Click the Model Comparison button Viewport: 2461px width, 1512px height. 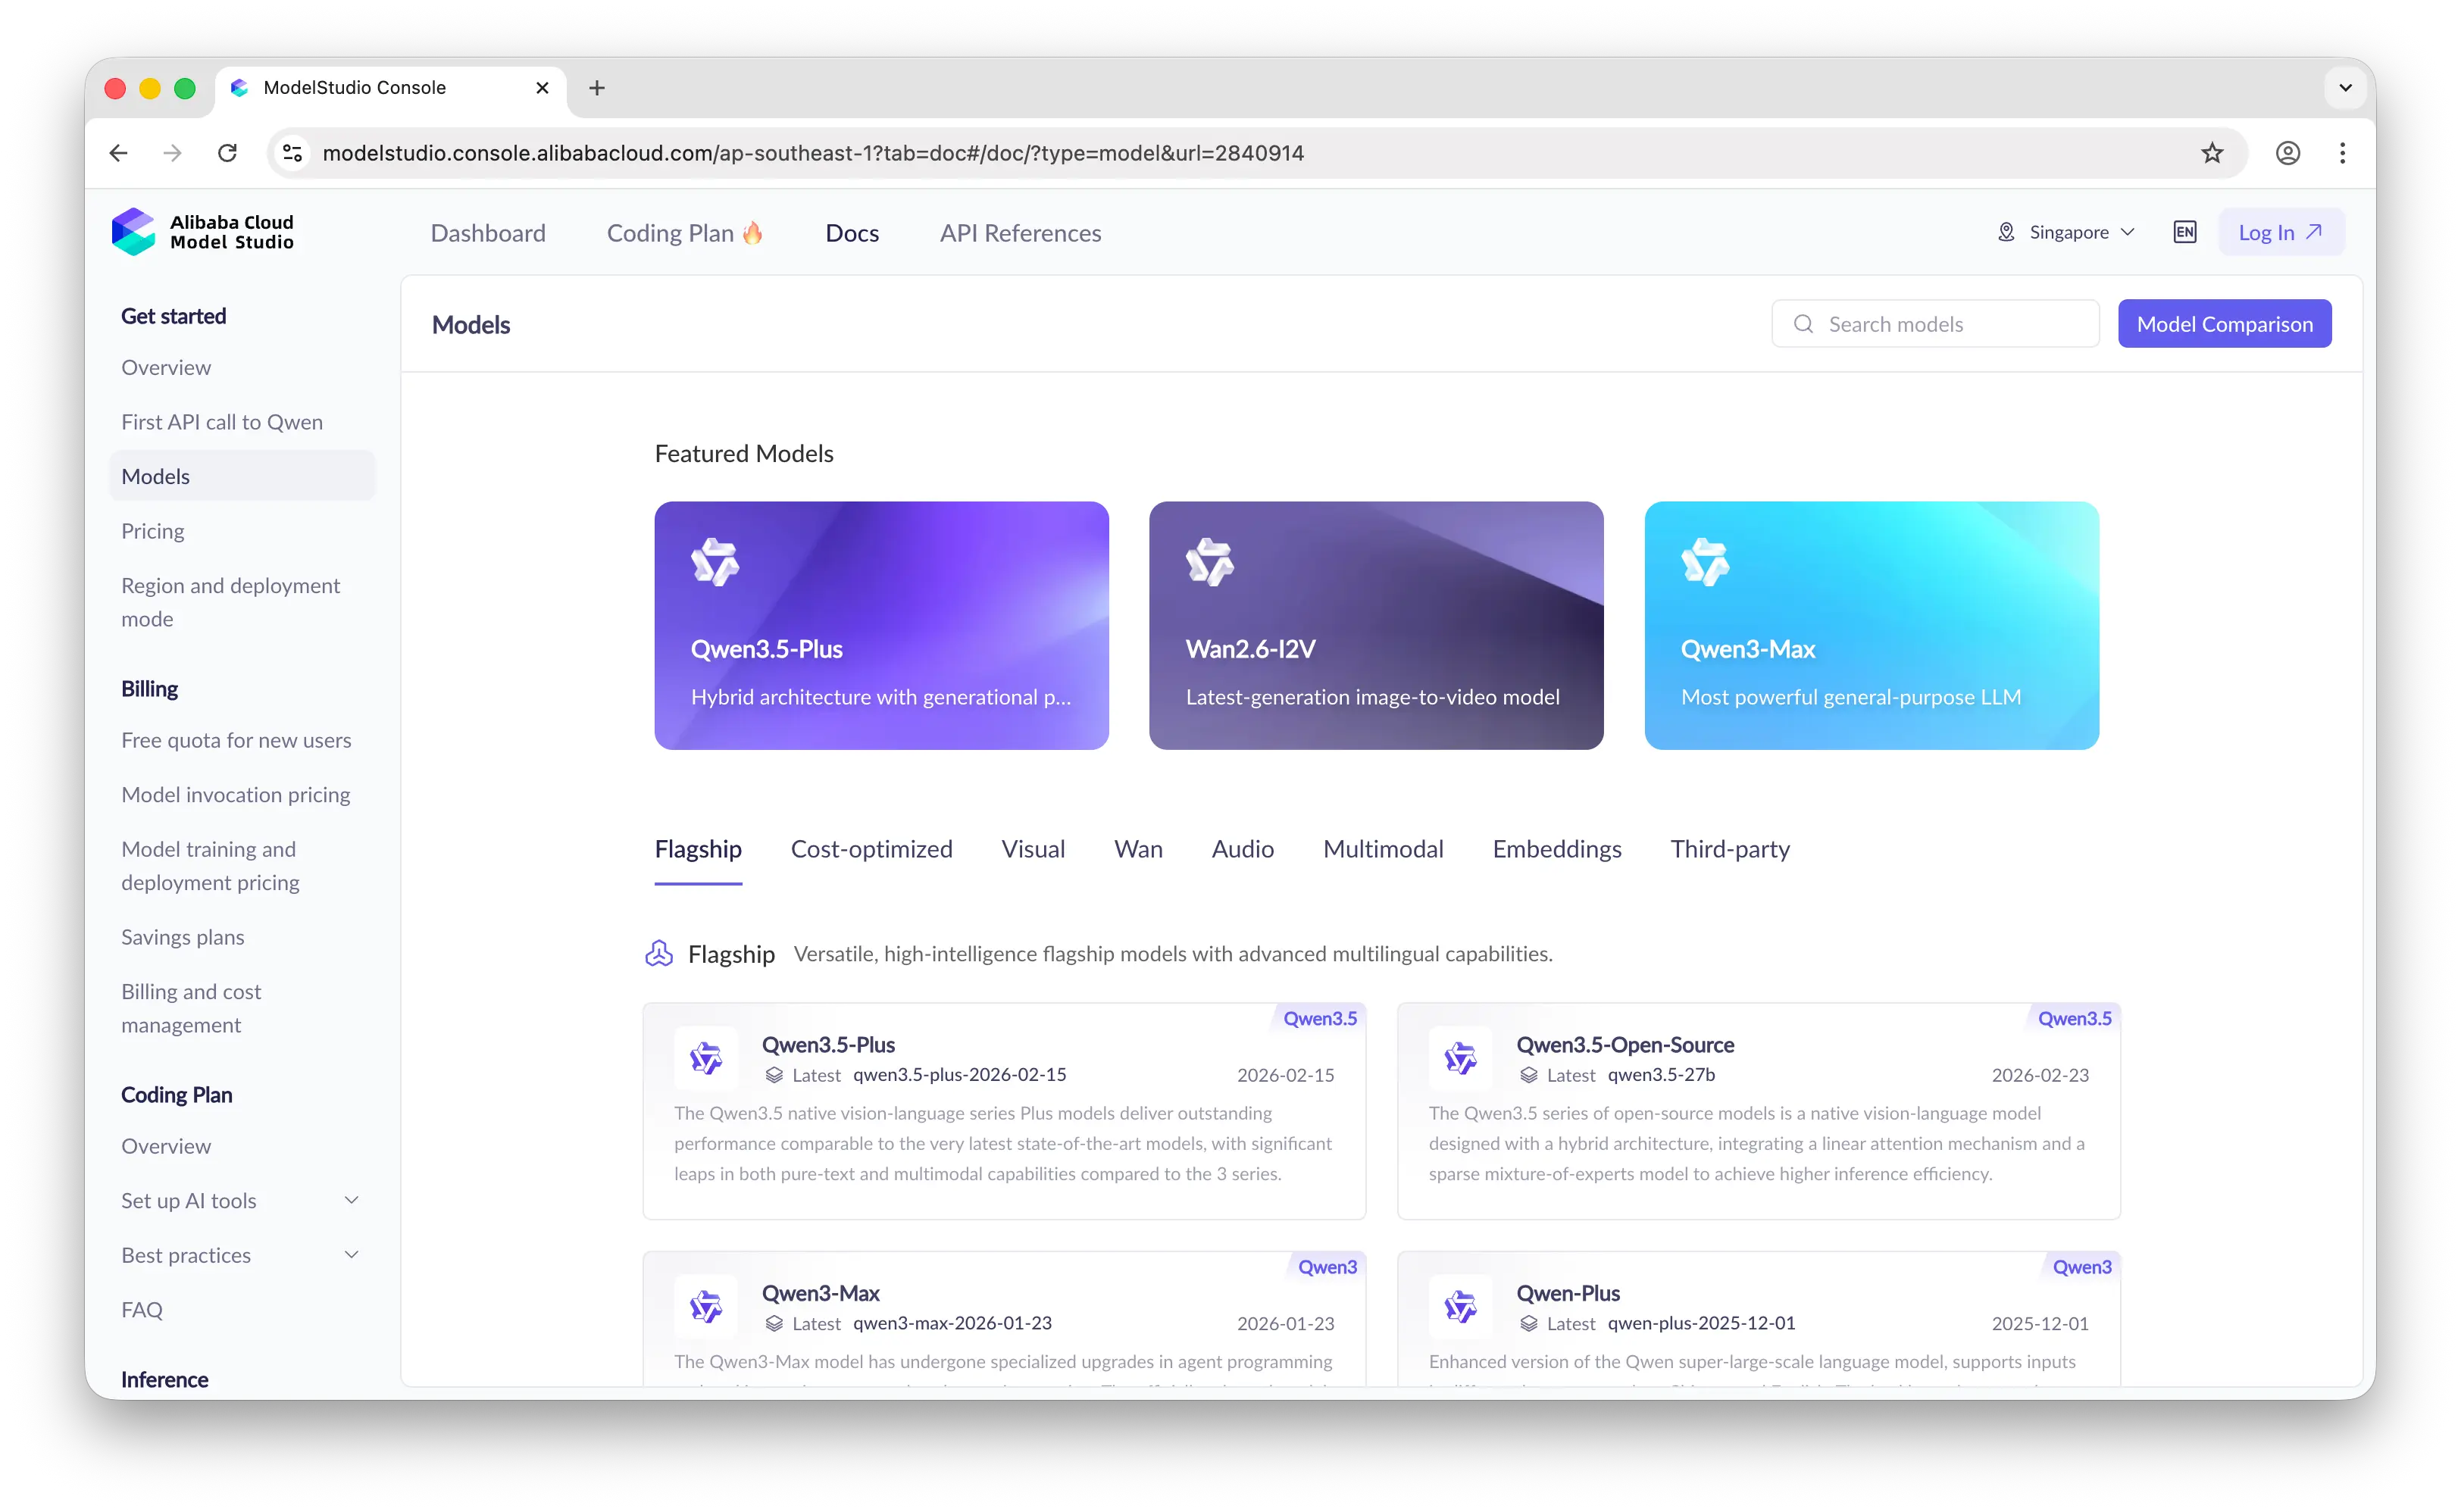[2224, 323]
